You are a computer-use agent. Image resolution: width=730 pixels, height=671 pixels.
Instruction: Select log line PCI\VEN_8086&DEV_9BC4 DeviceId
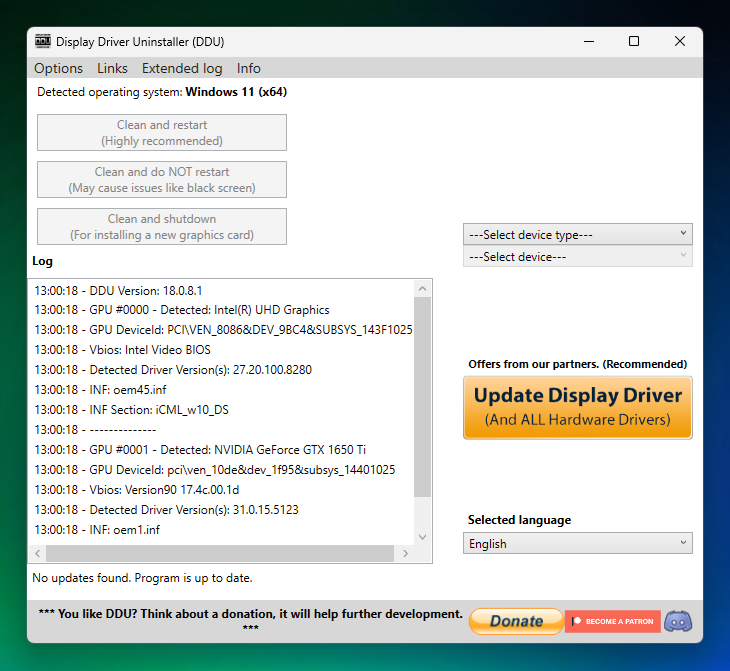coord(223,330)
